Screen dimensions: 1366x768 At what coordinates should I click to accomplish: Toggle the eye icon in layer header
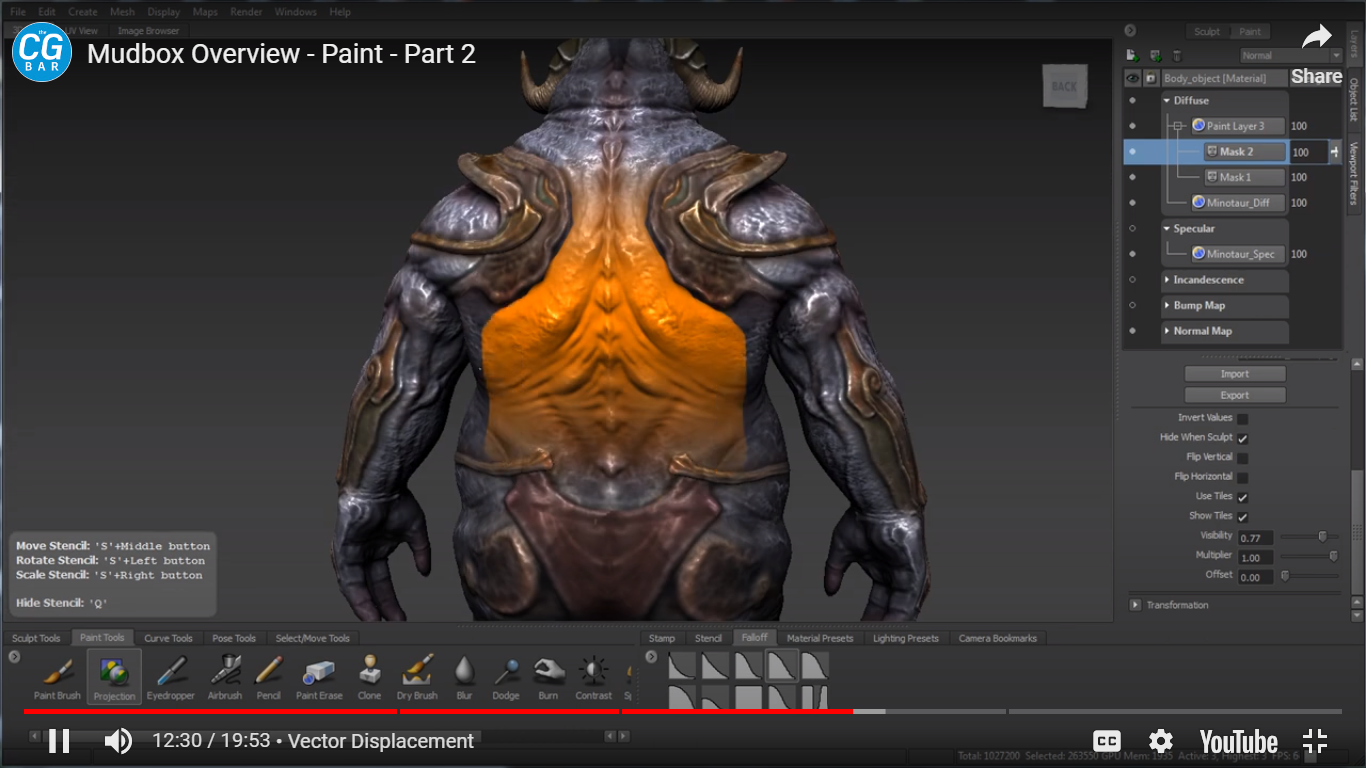tap(1133, 78)
